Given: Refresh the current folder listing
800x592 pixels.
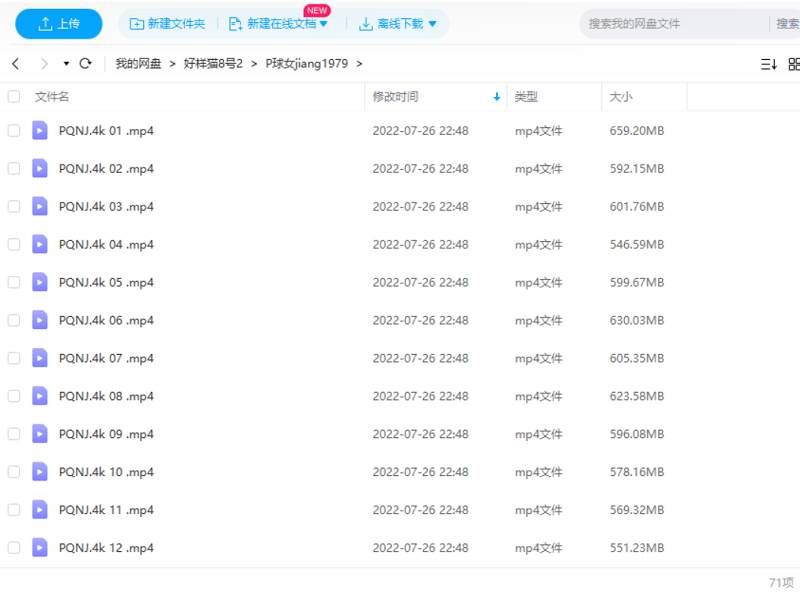Looking at the screenshot, I should tap(85, 64).
